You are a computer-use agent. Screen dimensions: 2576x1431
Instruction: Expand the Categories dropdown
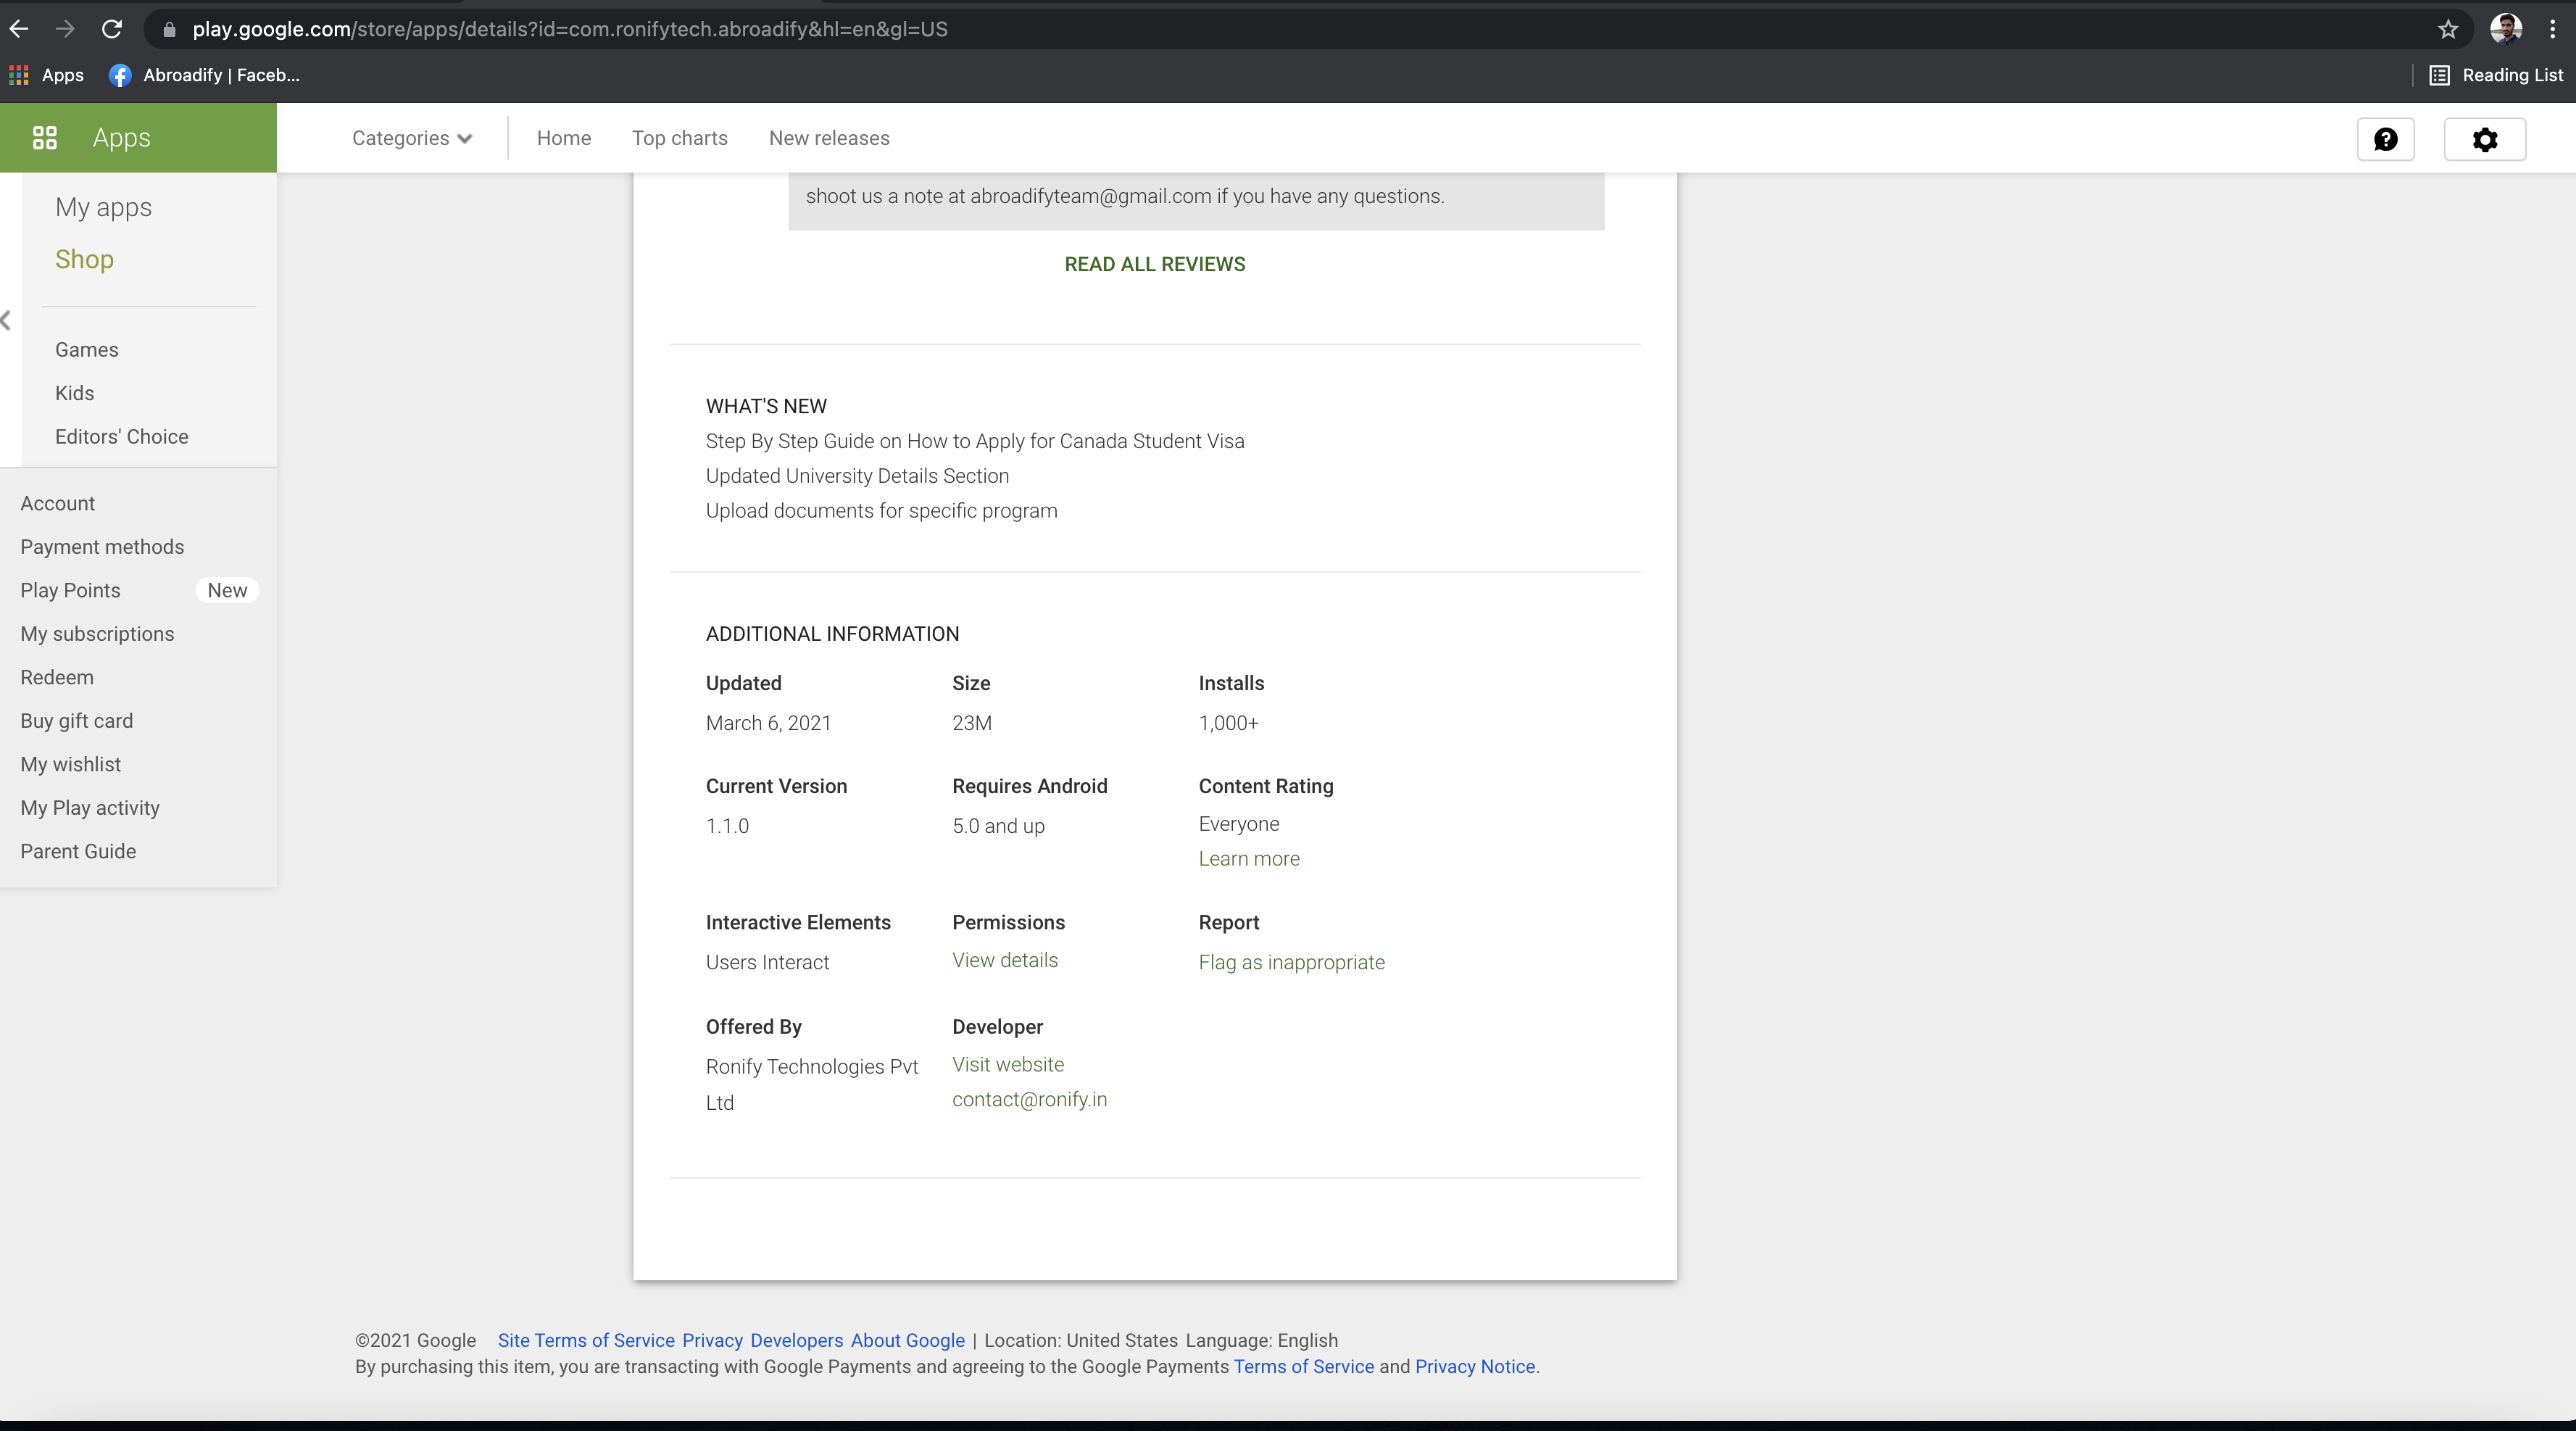(x=412, y=138)
